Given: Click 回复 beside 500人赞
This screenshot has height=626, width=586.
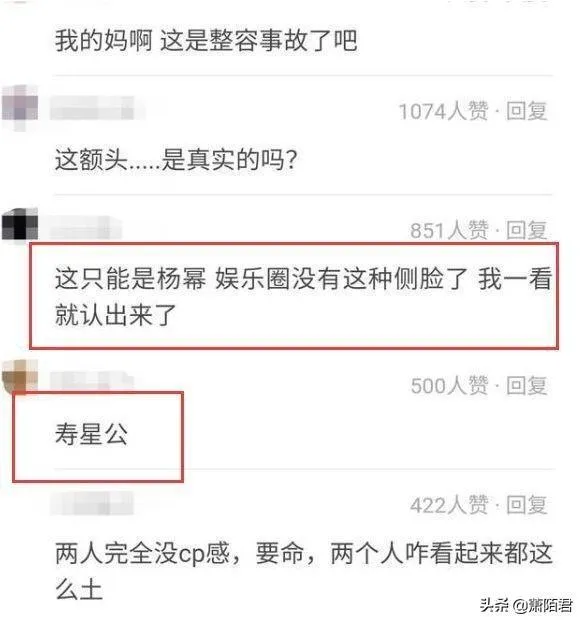Looking at the screenshot, I should [527, 386].
